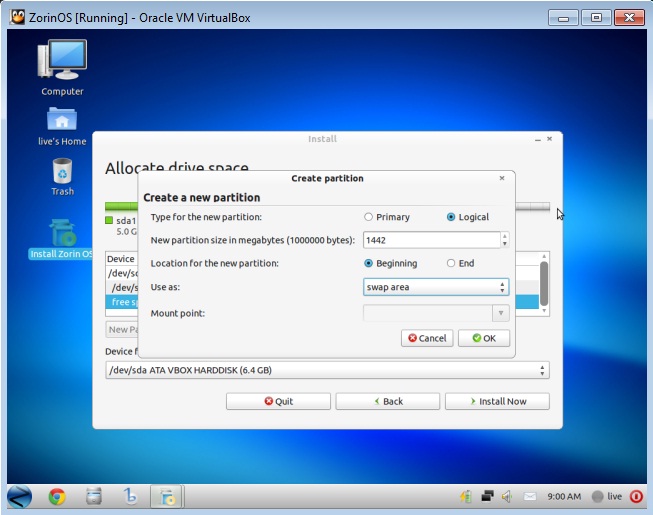Click the partition list scroll up arrow

tap(544, 256)
